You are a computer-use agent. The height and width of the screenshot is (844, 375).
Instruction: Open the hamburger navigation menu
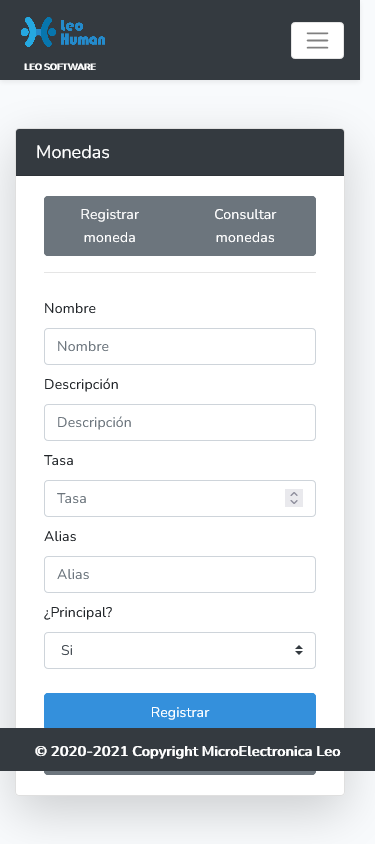317,40
